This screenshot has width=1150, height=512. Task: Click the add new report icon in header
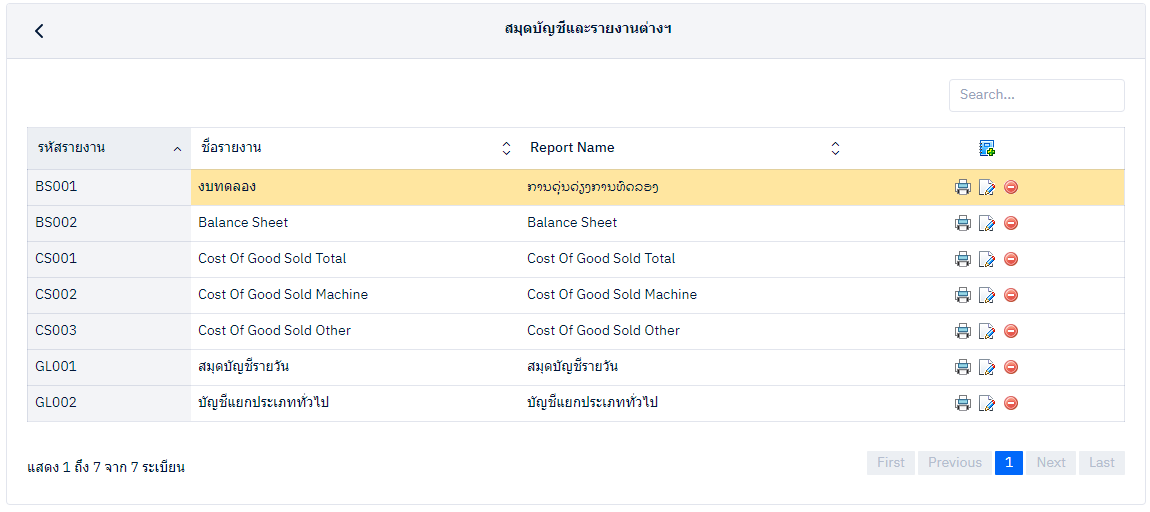987,148
